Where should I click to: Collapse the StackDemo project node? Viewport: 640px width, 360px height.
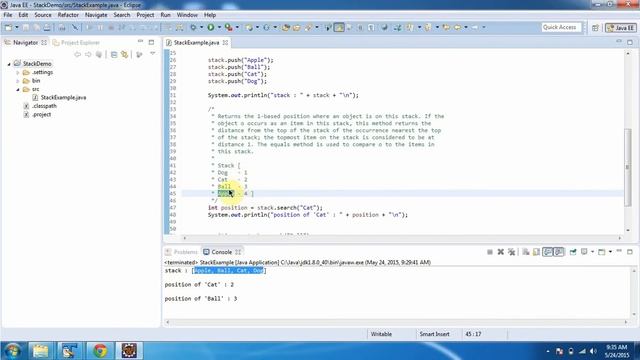click(9, 64)
